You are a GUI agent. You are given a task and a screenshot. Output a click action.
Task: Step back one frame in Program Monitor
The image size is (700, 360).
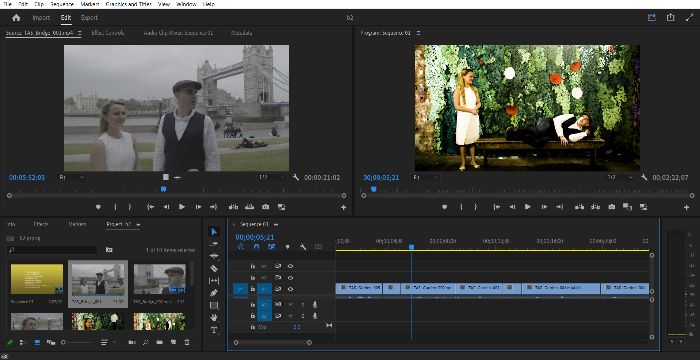click(x=512, y=207)
